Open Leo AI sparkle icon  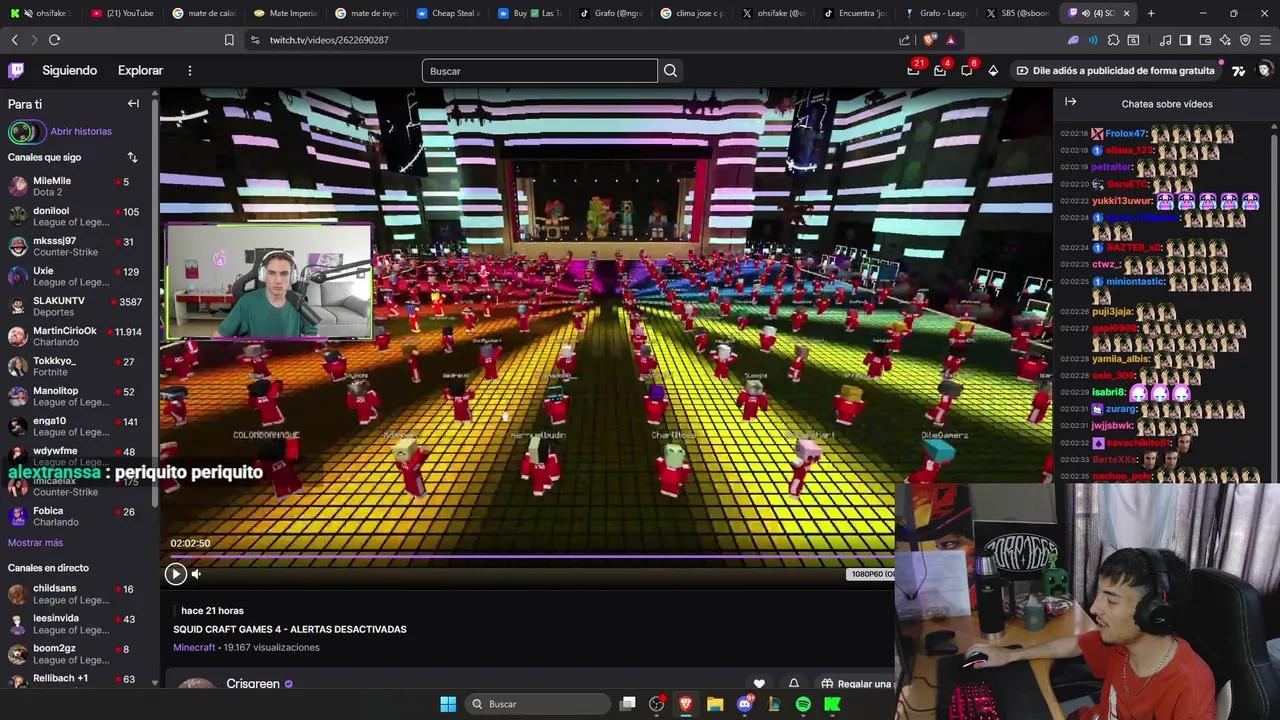coord(1225,40)
